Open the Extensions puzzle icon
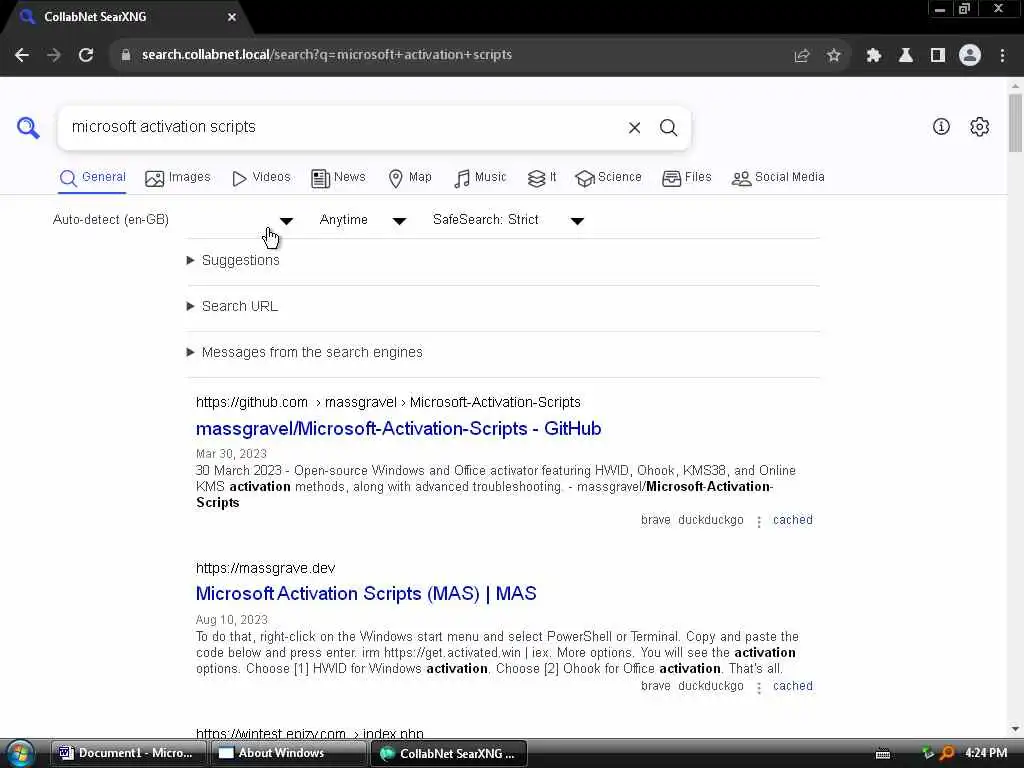1024x768 pixels. (x=874, y=56)
